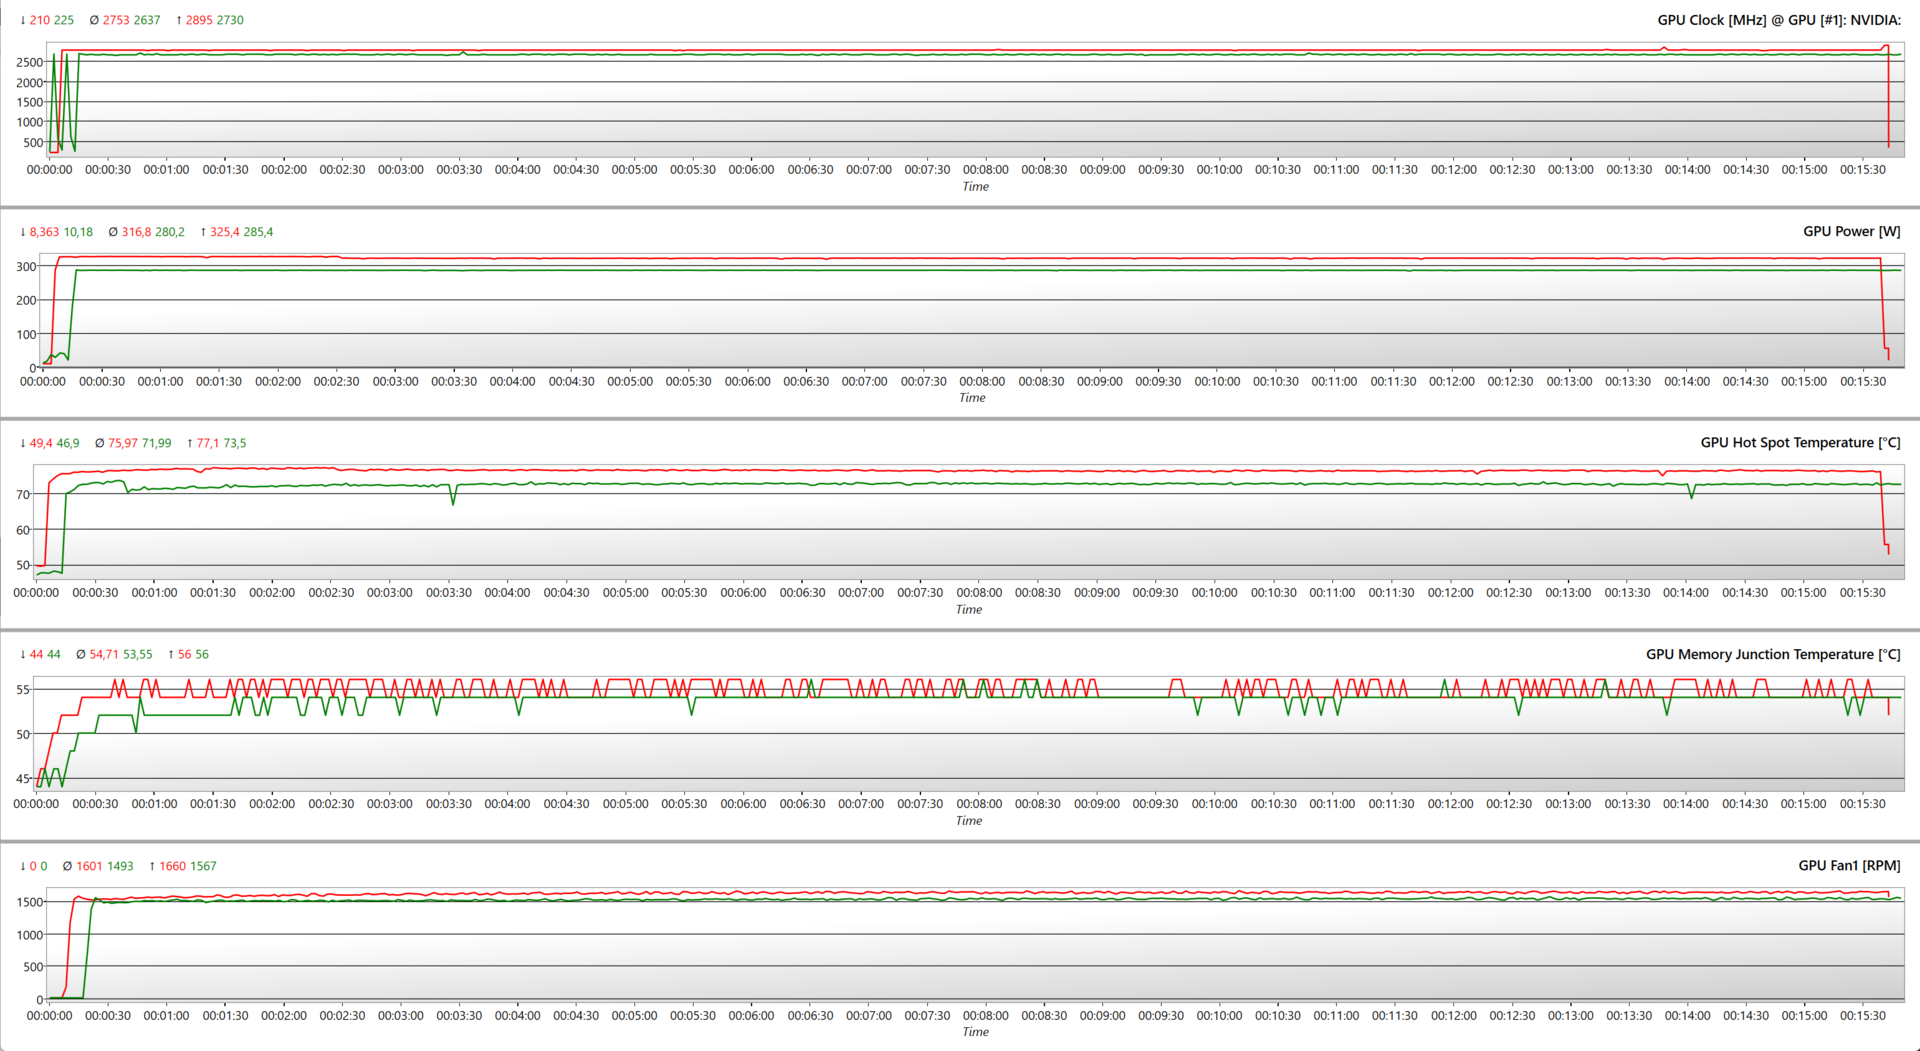Select the green average value 53,55 for Memory Junction

138,655
